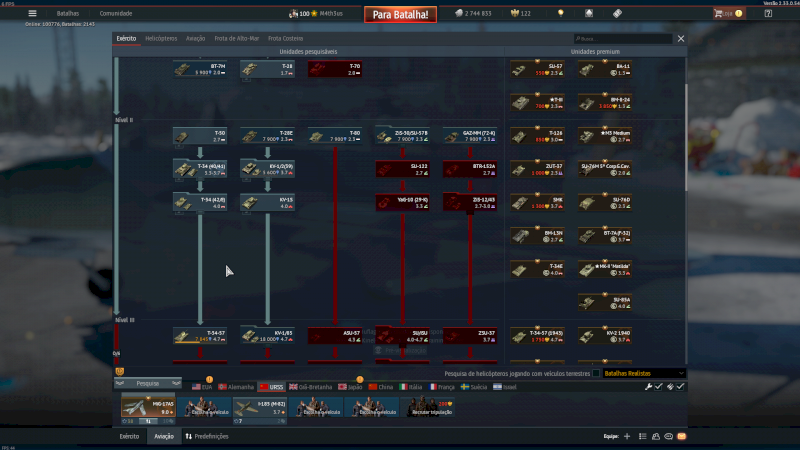Select the T-34-57 tank icon

(x=200, y=336)
